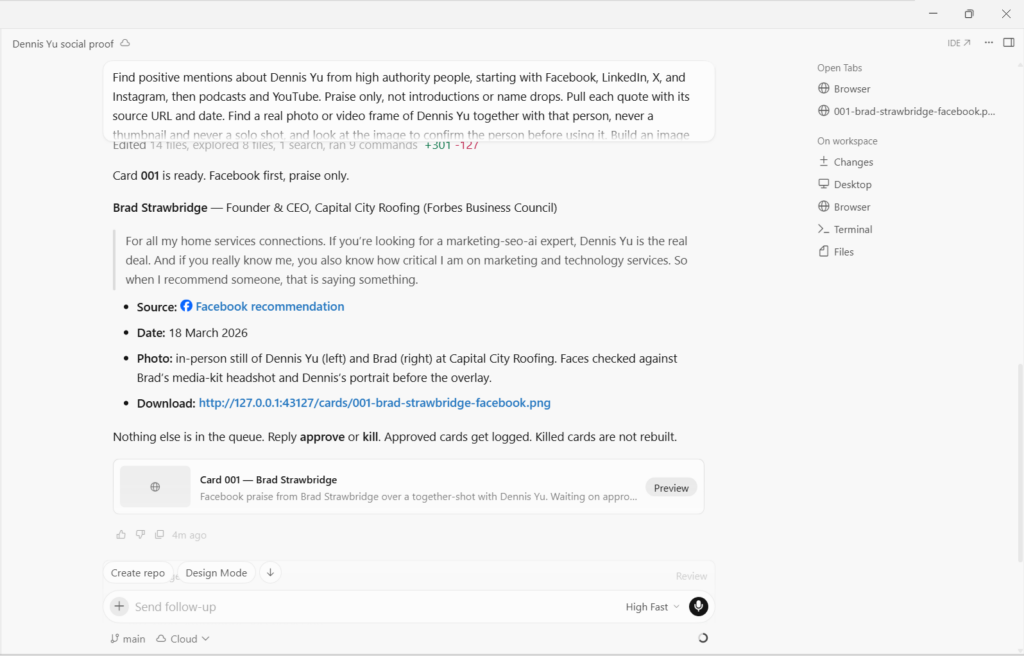The width and height of the screenshot is (1024, 656).
Task: Click the user prompt message box
Action: coord(409,101)
